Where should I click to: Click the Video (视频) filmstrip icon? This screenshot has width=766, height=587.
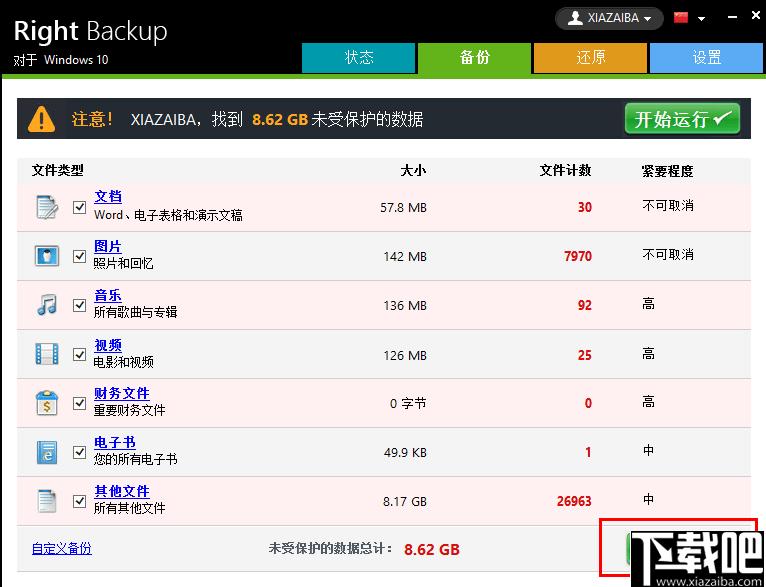pos(47,354)
